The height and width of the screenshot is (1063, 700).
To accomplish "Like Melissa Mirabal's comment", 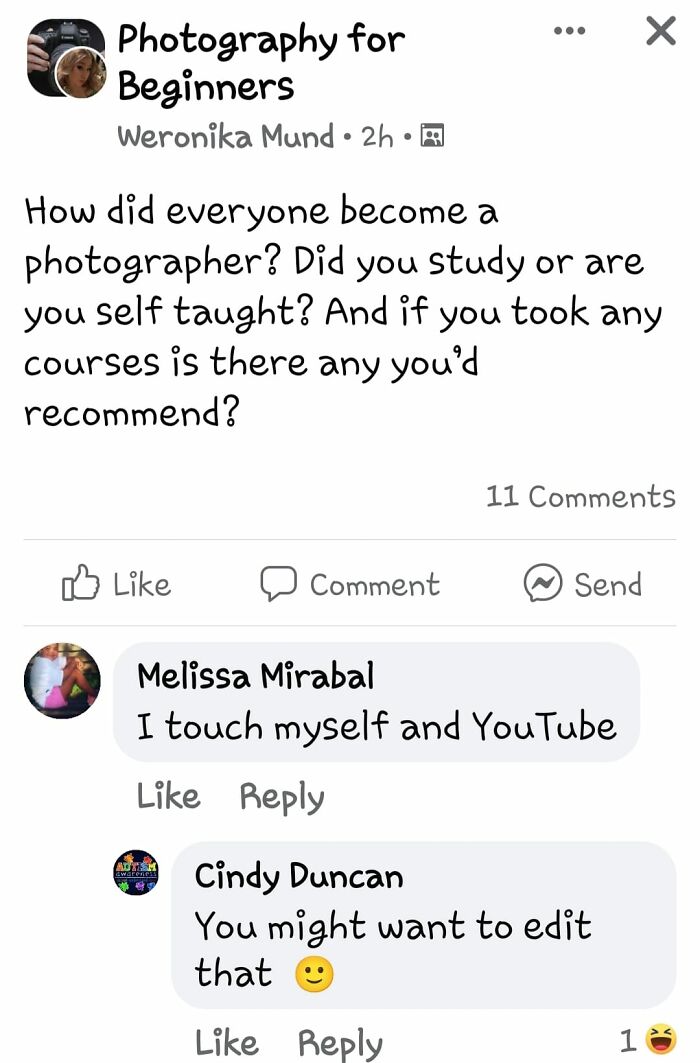I will 167,796.
